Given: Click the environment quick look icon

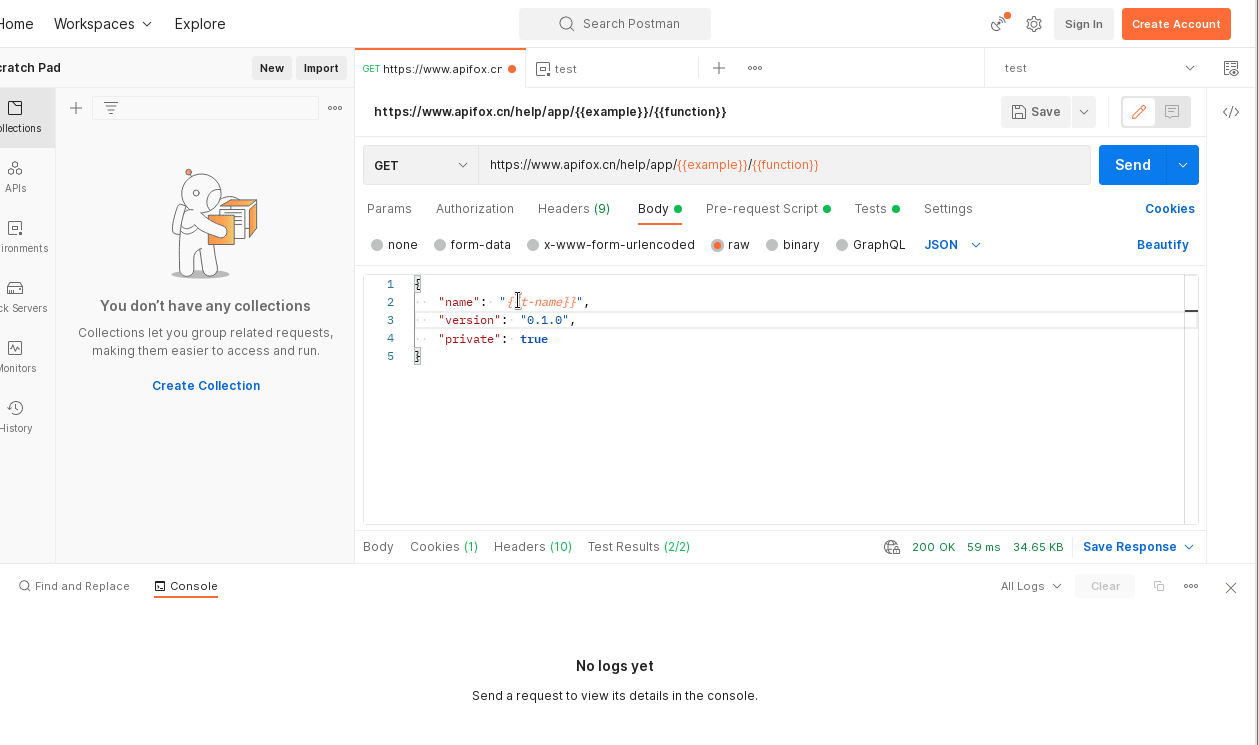Looking at the screenshot, I should click(x=1231, y=68).
